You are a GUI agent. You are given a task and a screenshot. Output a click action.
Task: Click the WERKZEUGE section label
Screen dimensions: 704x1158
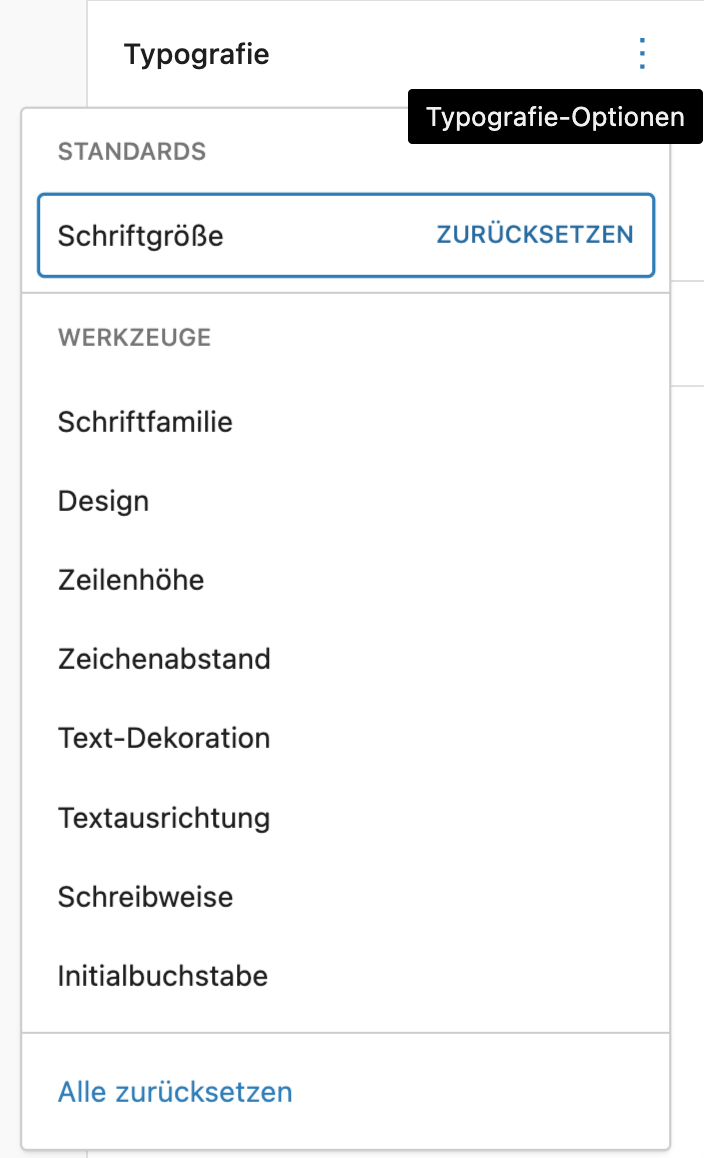coord(134,338)
